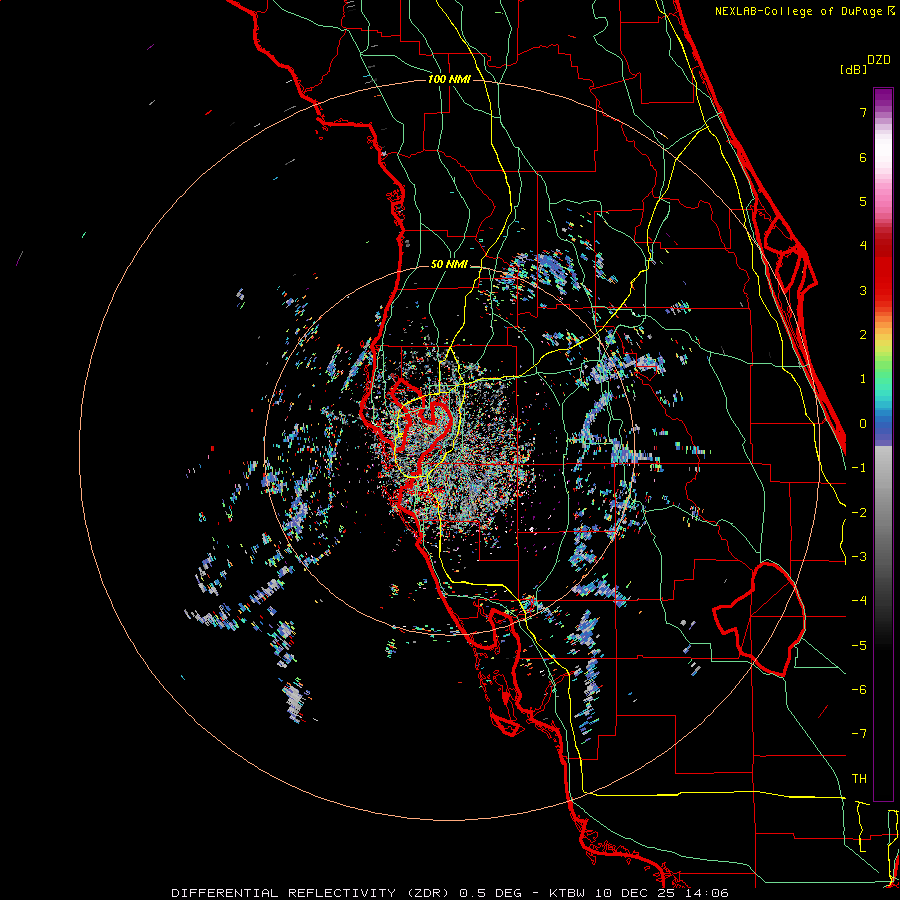
Task: Click the 3 value on the color scale
Action: coord(863,290)
